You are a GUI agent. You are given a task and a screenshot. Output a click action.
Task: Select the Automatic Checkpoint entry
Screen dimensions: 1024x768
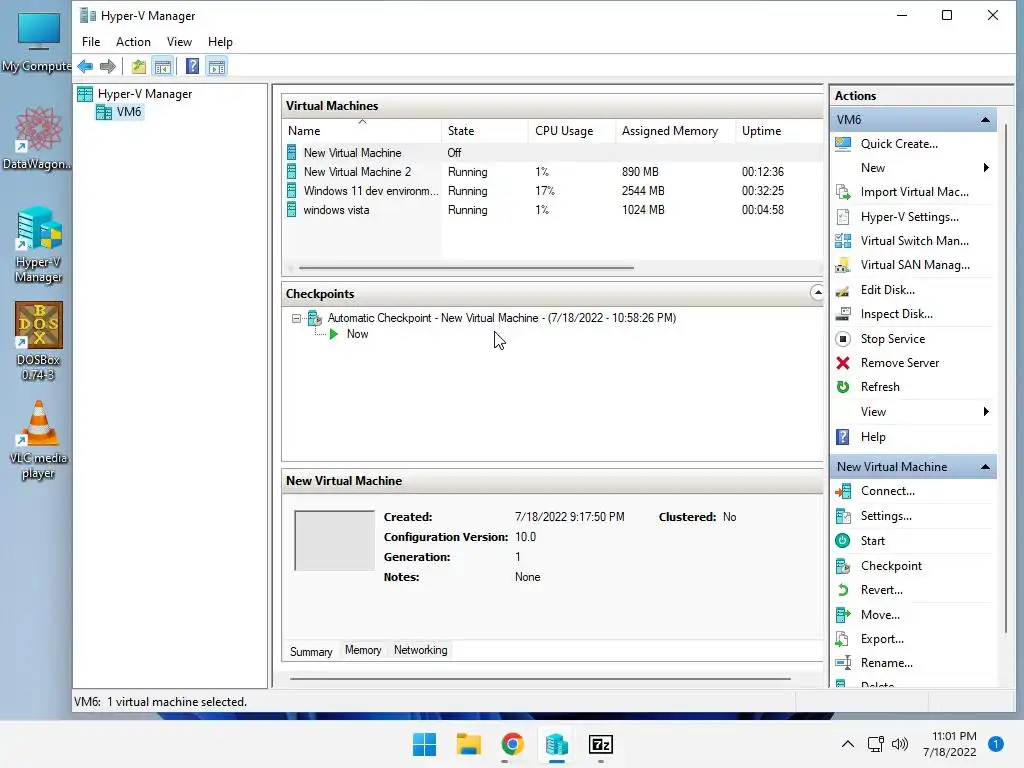502,318
